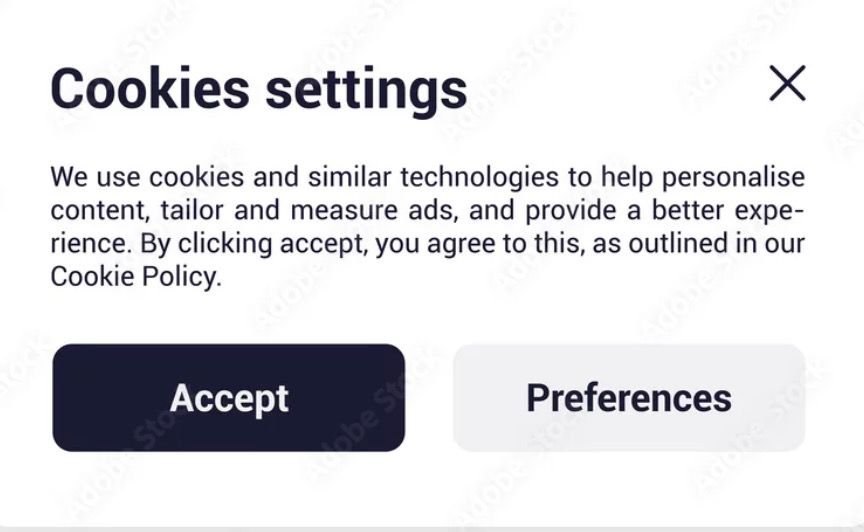This screenshot has width=864, height=532.
Task: Open cookie Preferences
Action: (x=629, y=398)
